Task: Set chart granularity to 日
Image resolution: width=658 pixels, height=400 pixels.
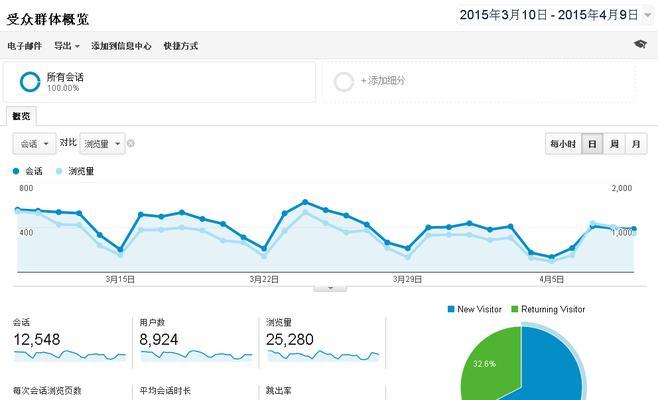Action: 592,144
